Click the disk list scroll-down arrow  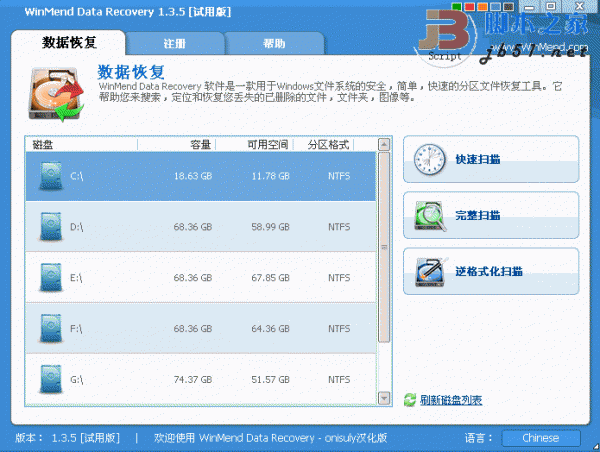click(x=384, y=398)
